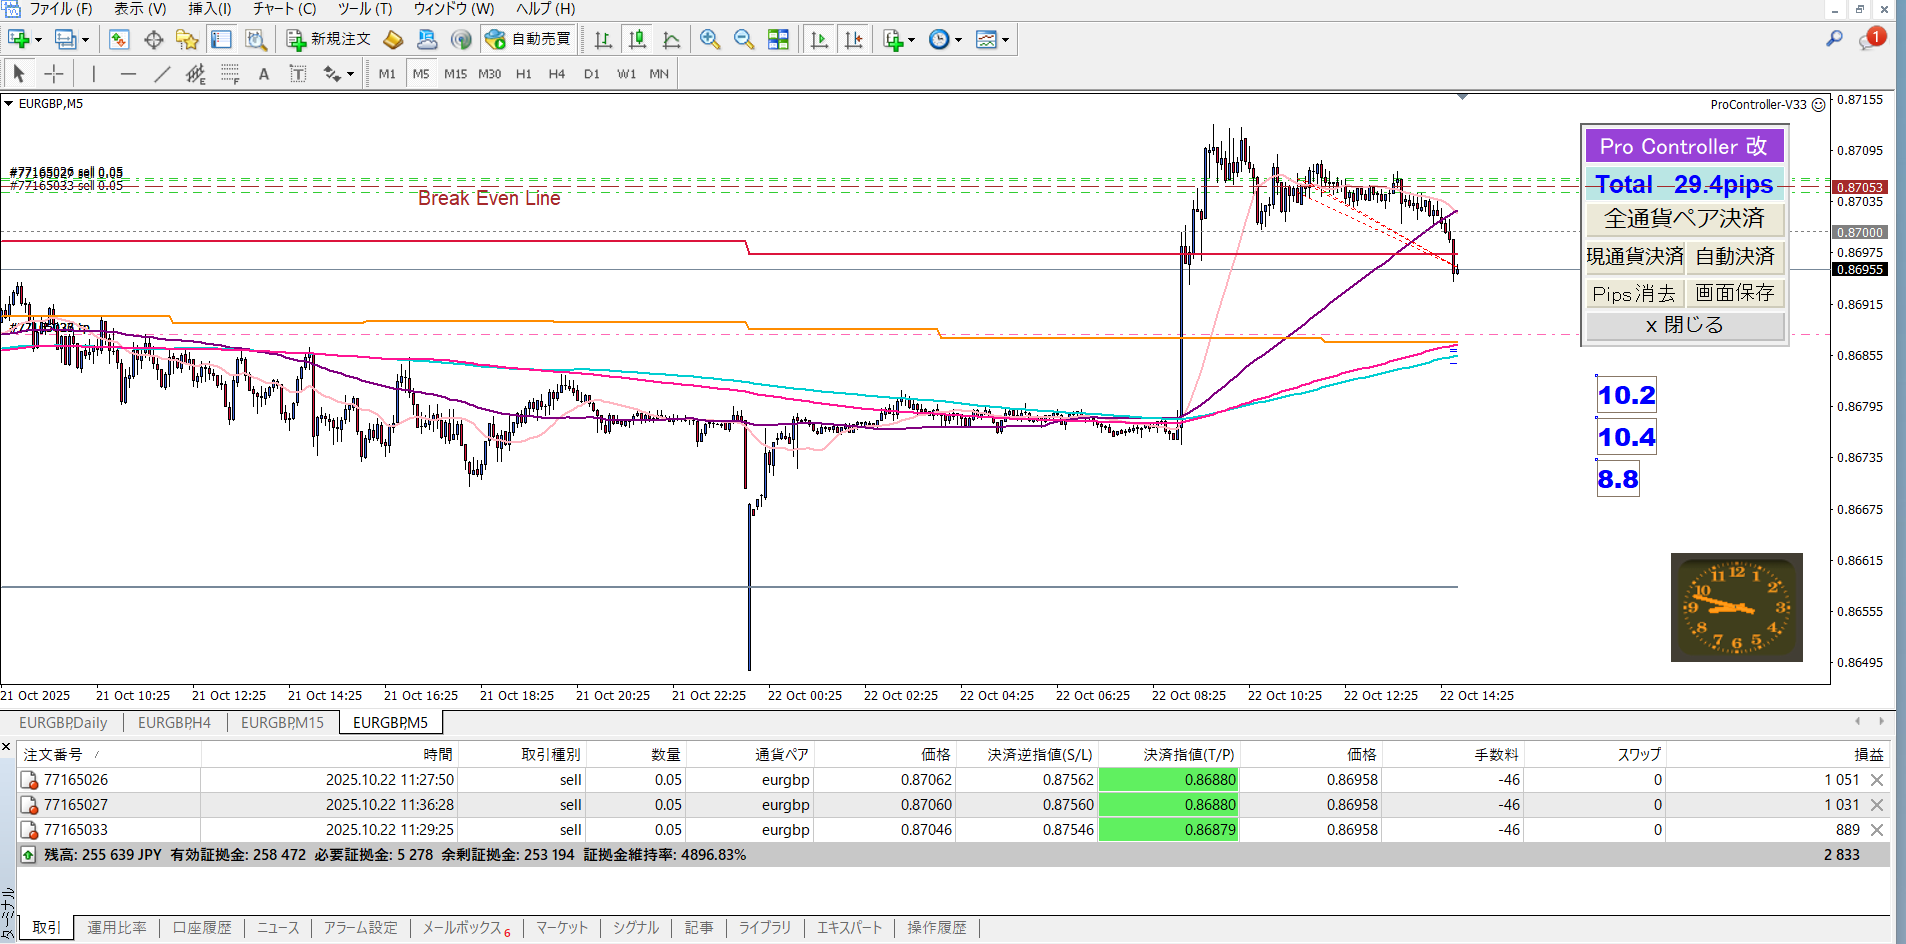
Task: Close order 77165033 with its X
Action: (x=1877, y=830)
